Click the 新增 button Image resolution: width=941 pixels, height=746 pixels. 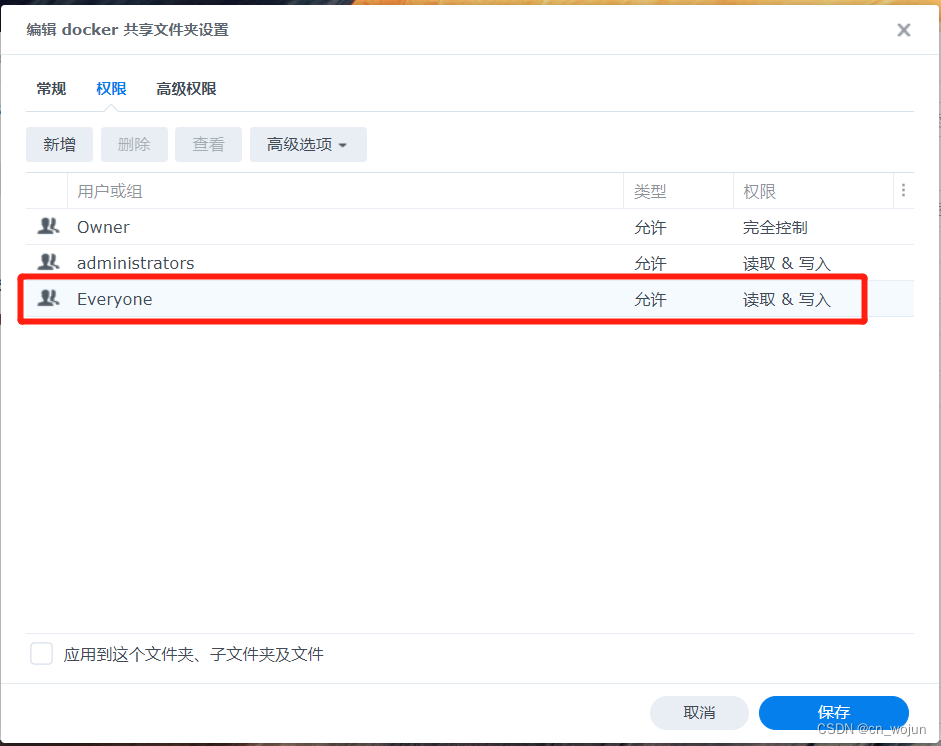59,144
